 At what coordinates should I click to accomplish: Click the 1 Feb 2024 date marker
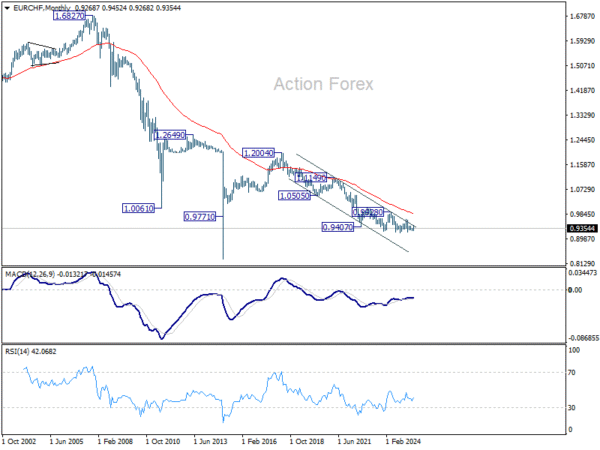click(403, 441)
